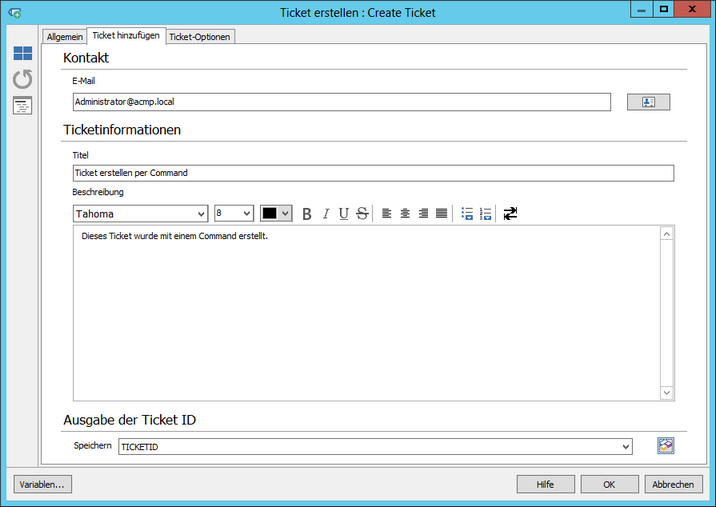Toggle bold formatting
716x507 pixels.
coord(307,214)
